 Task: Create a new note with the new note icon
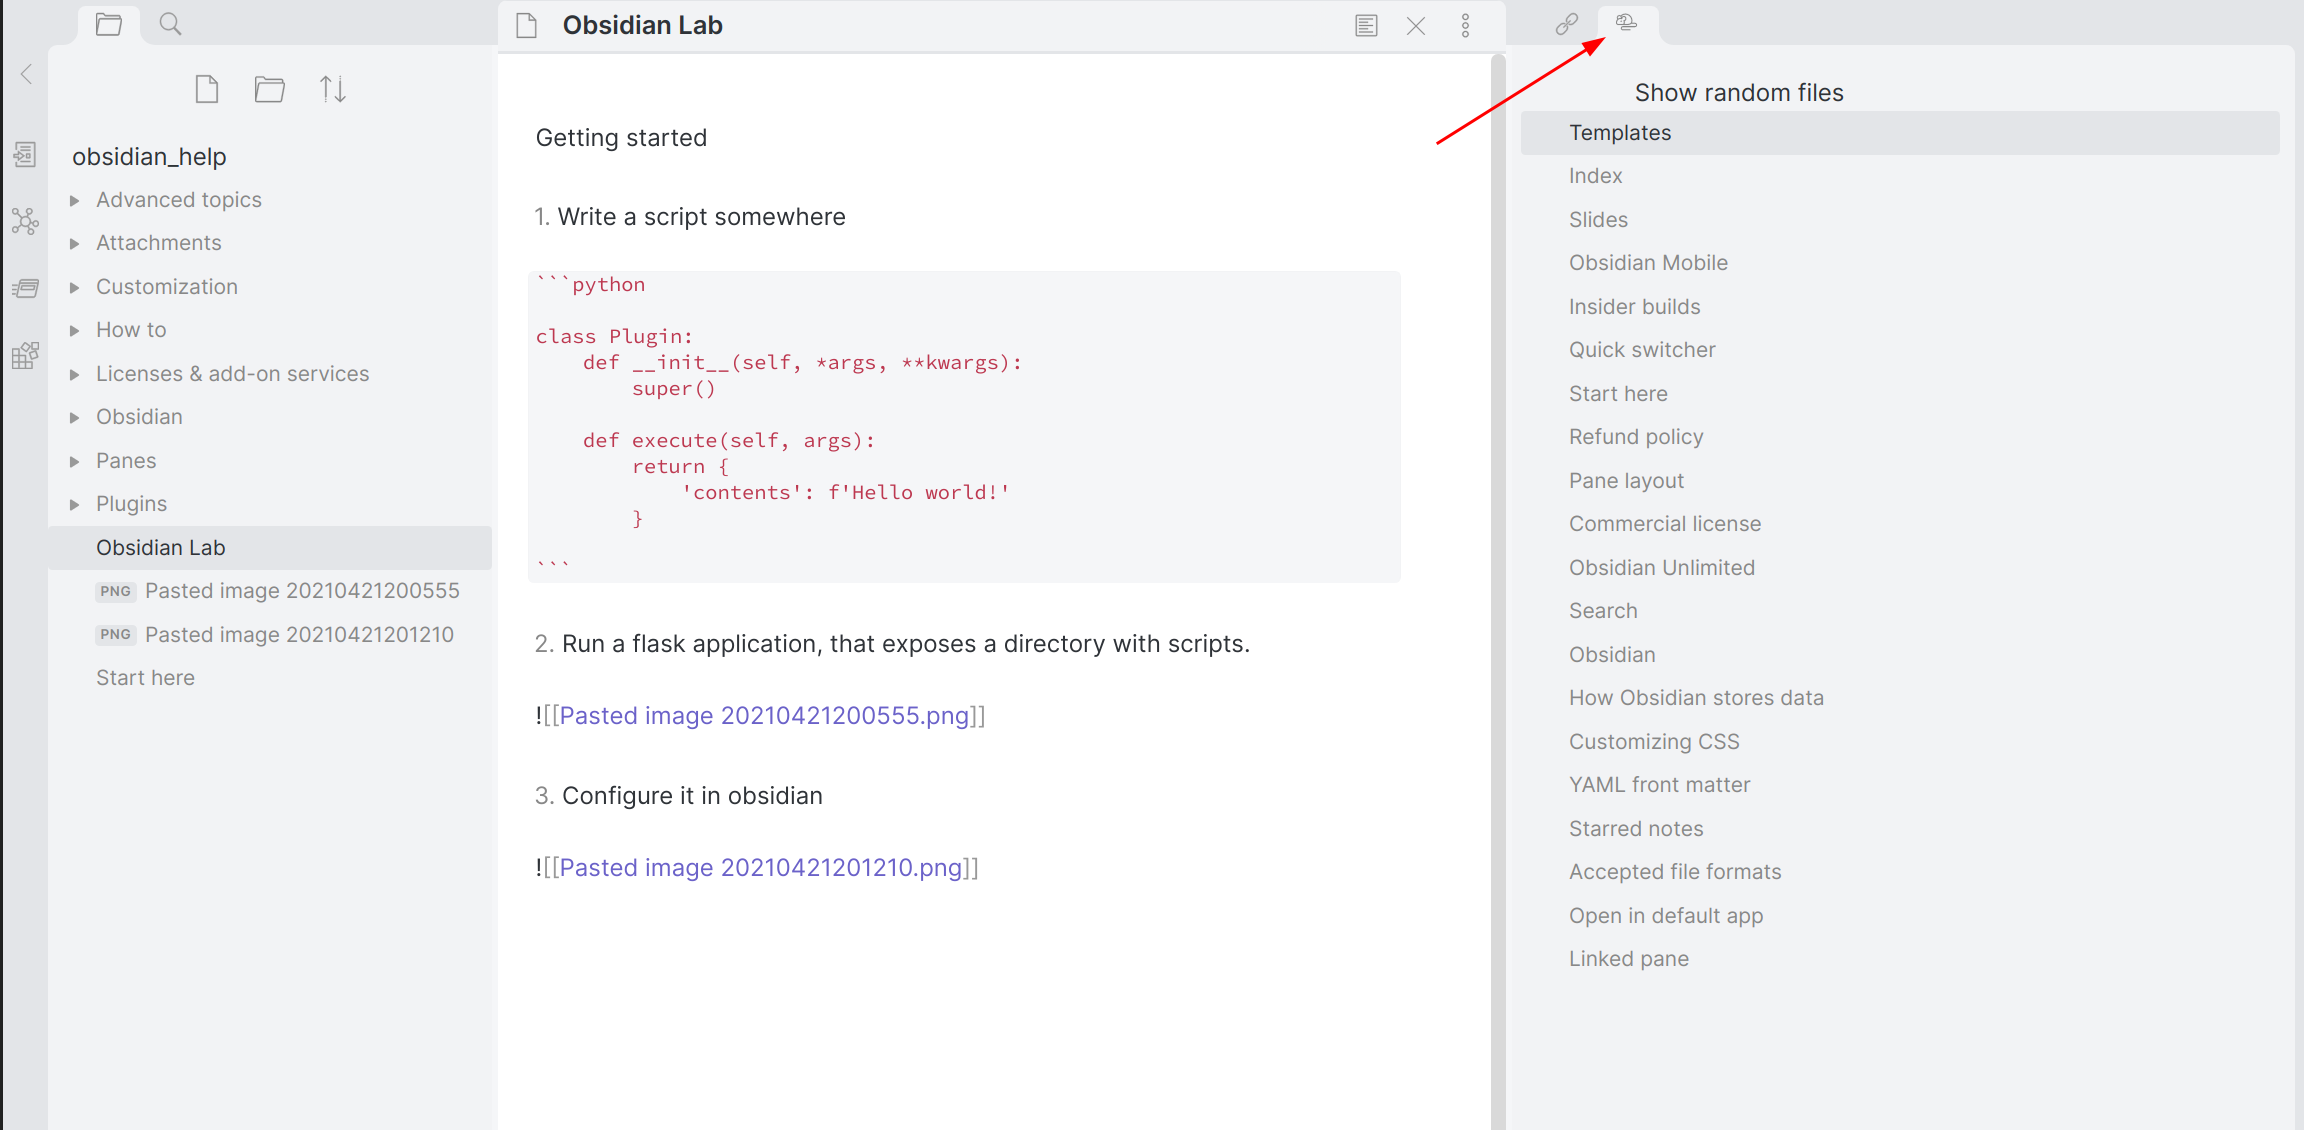(x=207, y=89)
